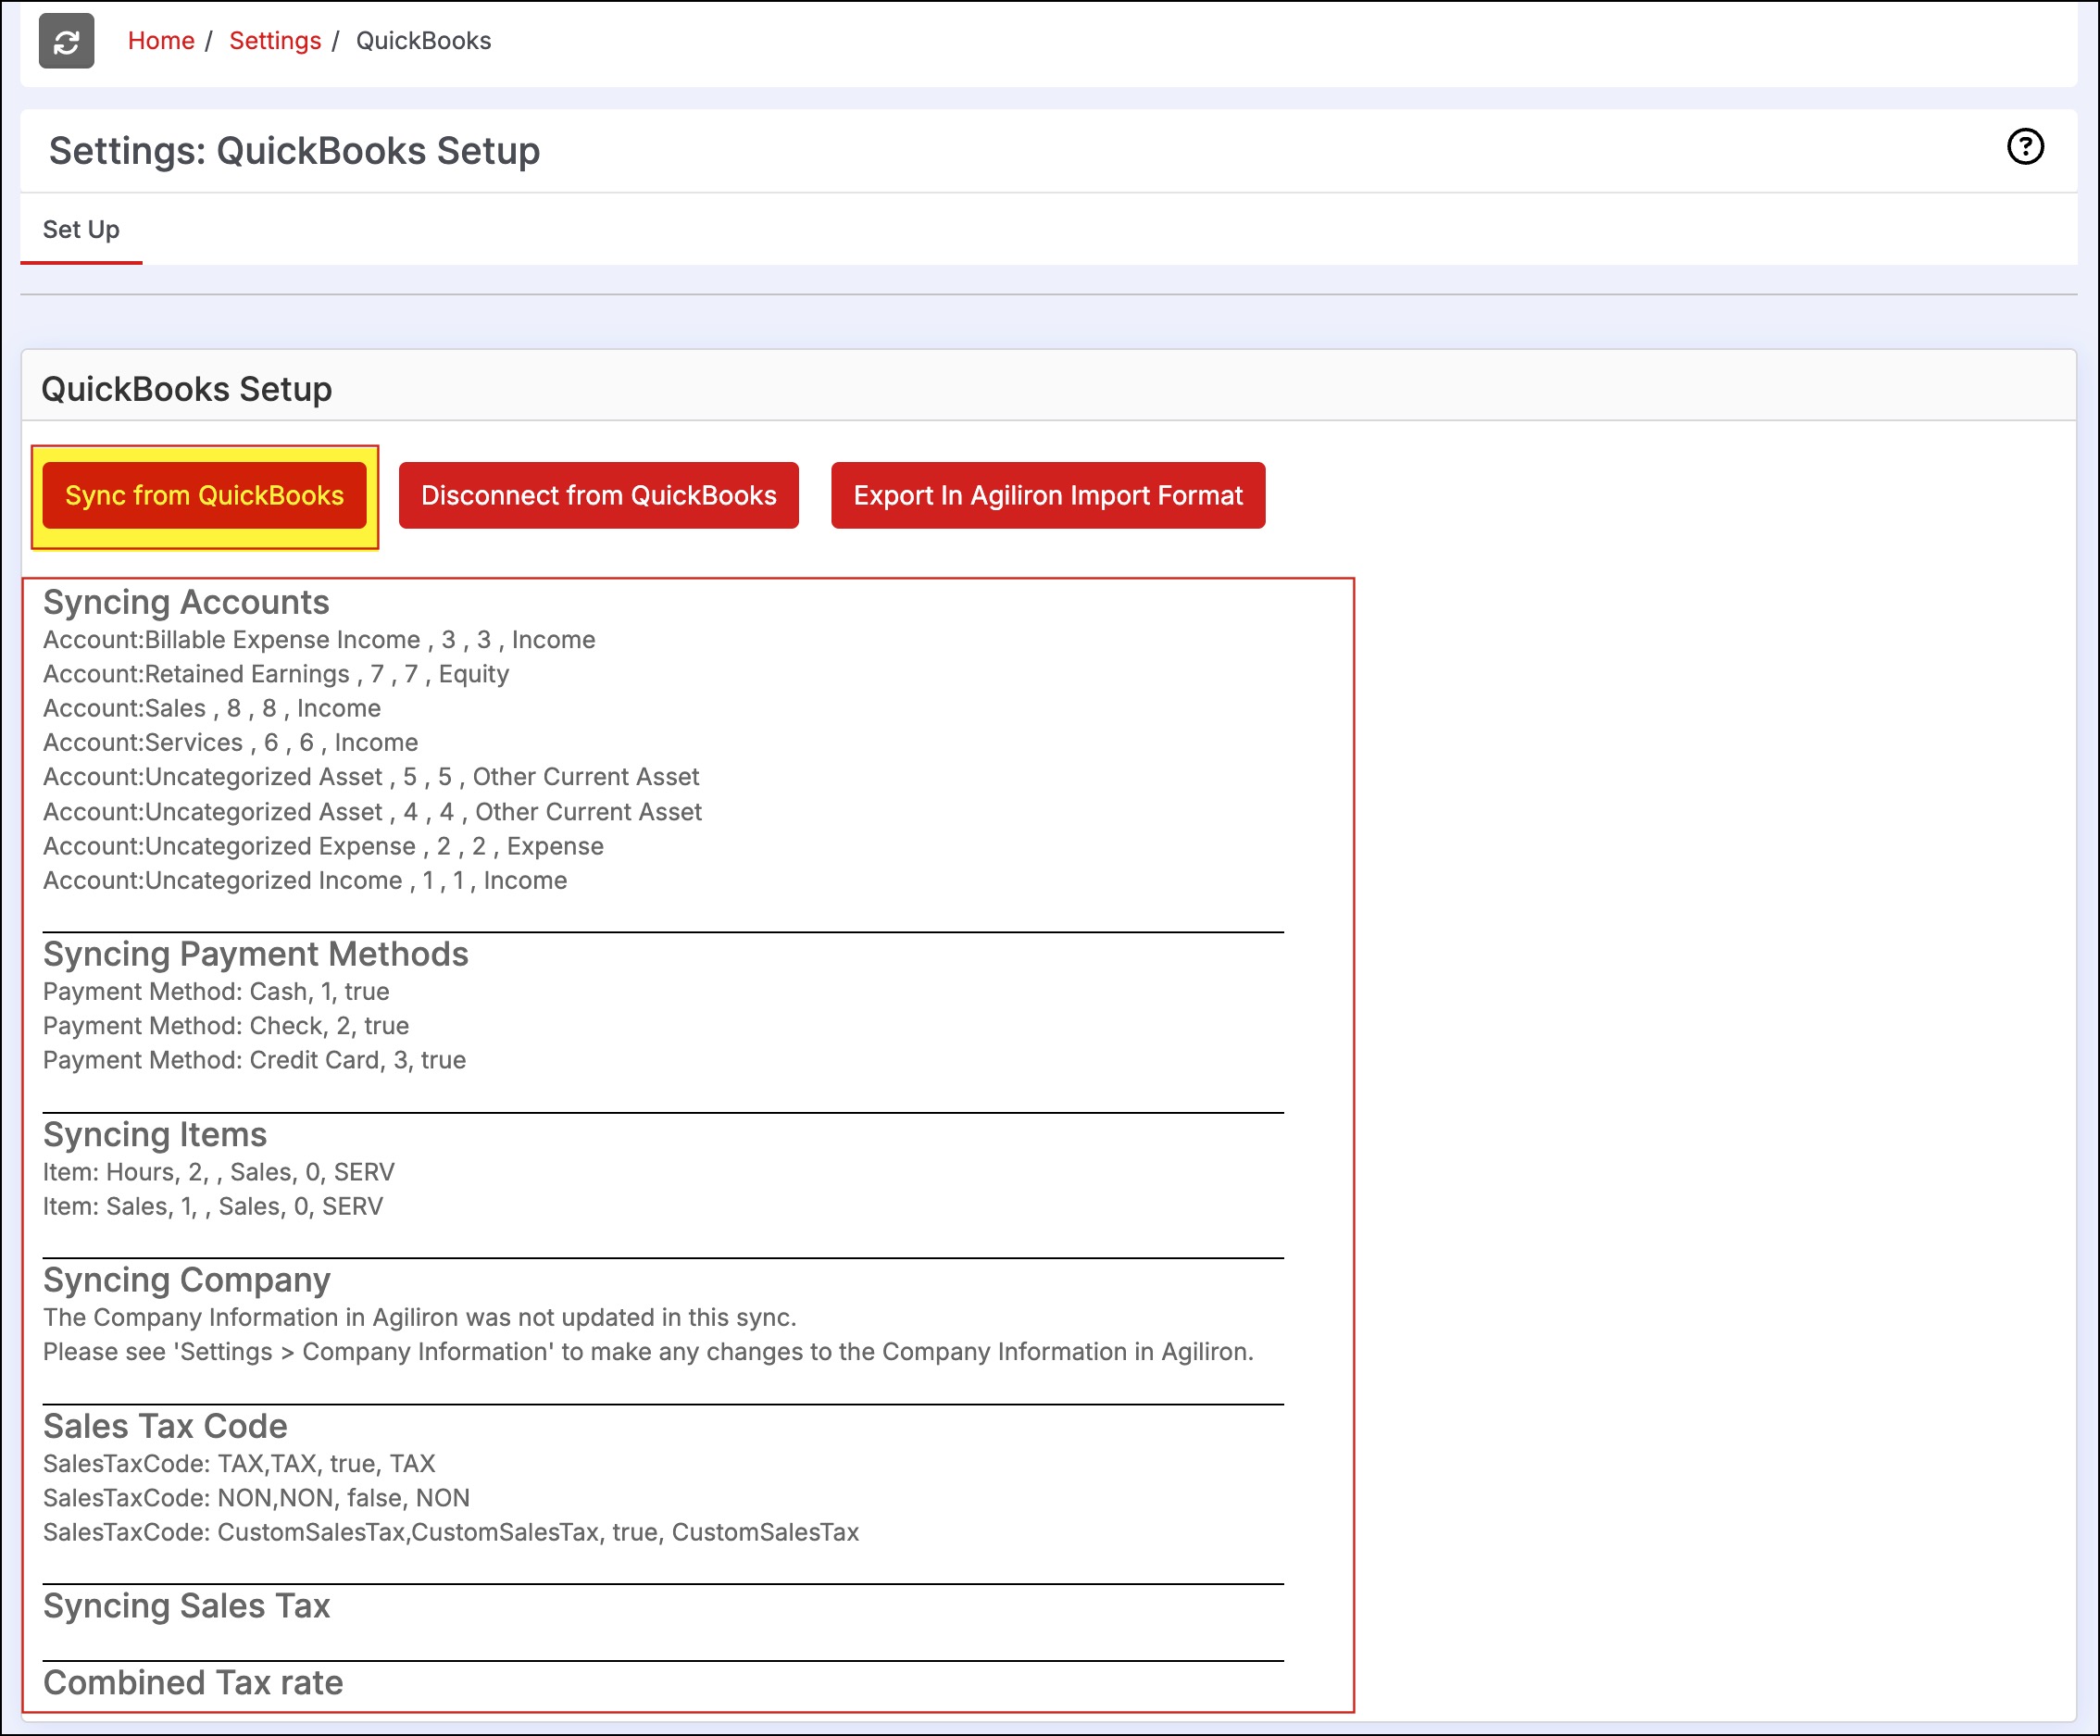
Task: Click the Syncing Sales Tax heading
Action: tap(186, 1605)
